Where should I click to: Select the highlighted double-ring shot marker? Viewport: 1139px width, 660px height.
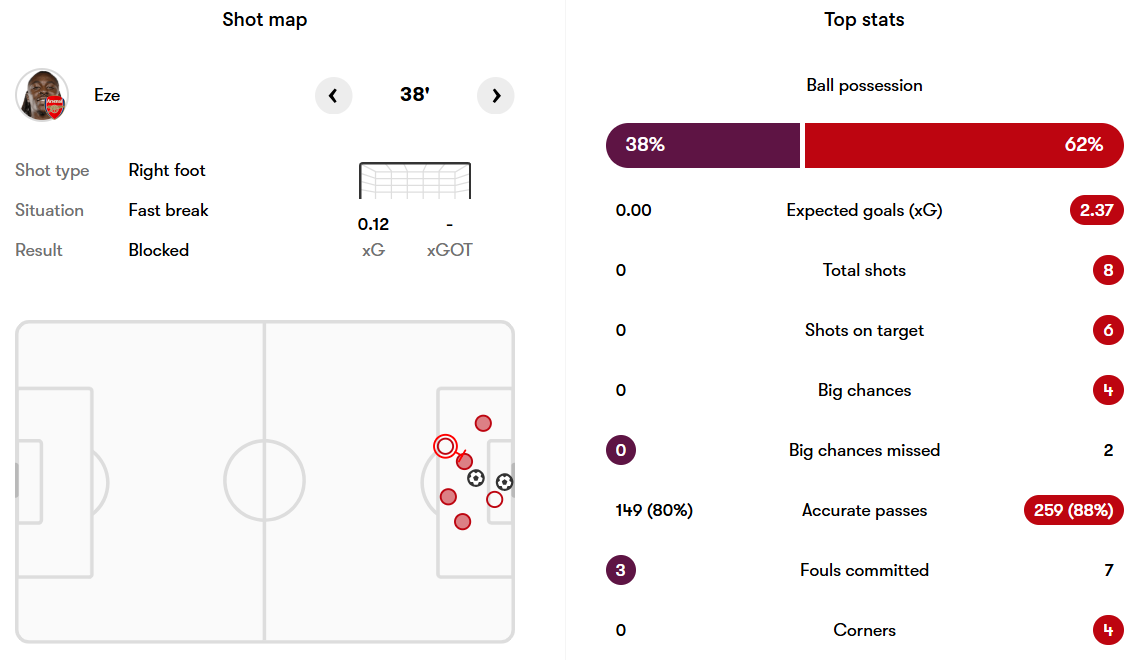[x=445, y=446]
